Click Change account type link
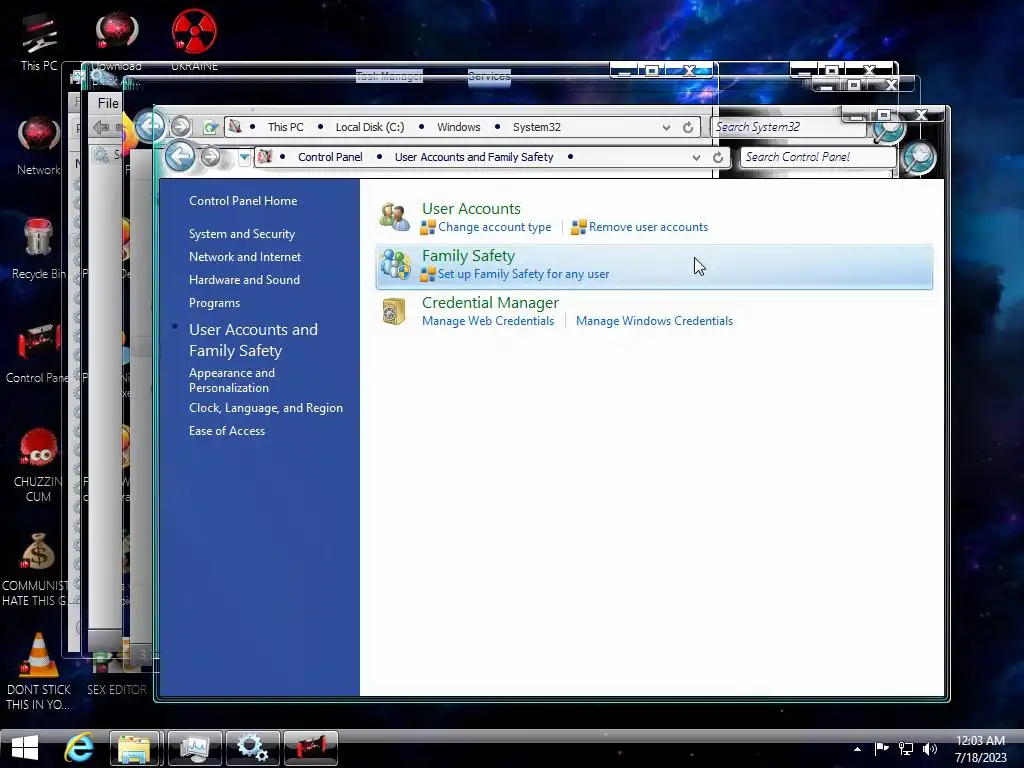 coord(494,227)
